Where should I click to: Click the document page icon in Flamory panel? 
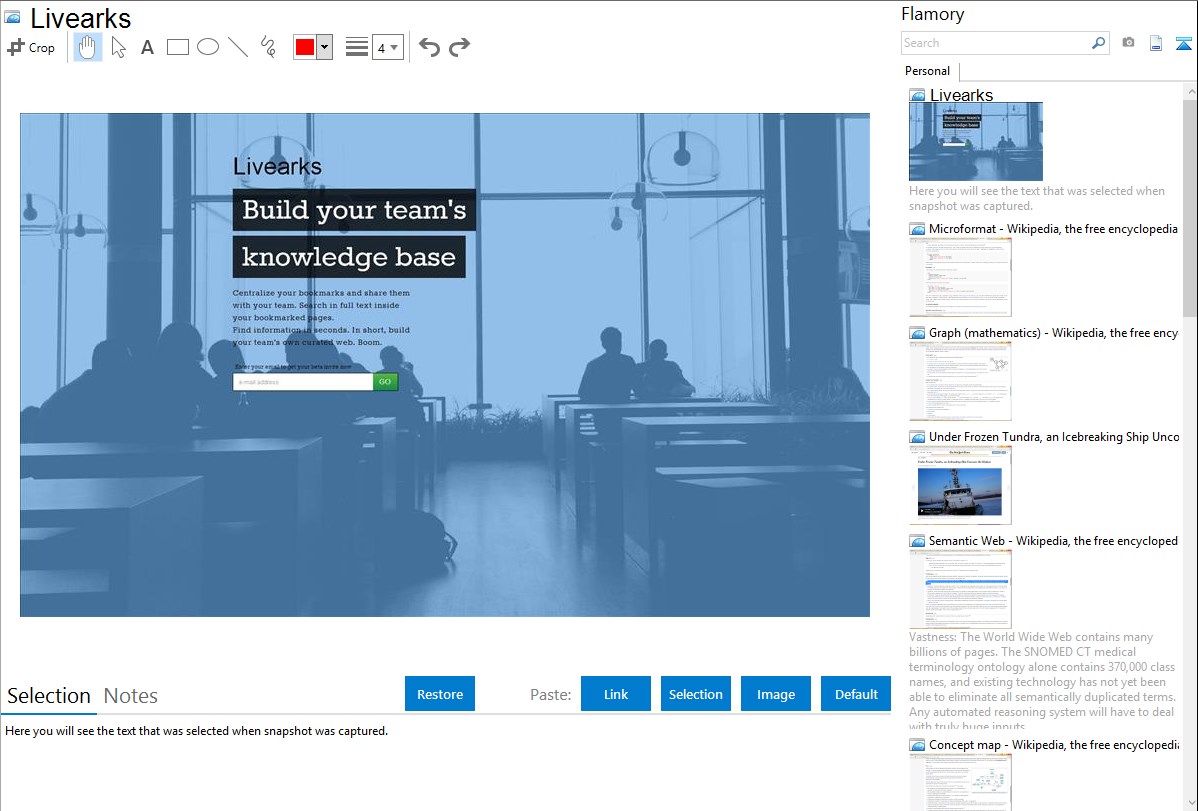tap(1156, 43)
